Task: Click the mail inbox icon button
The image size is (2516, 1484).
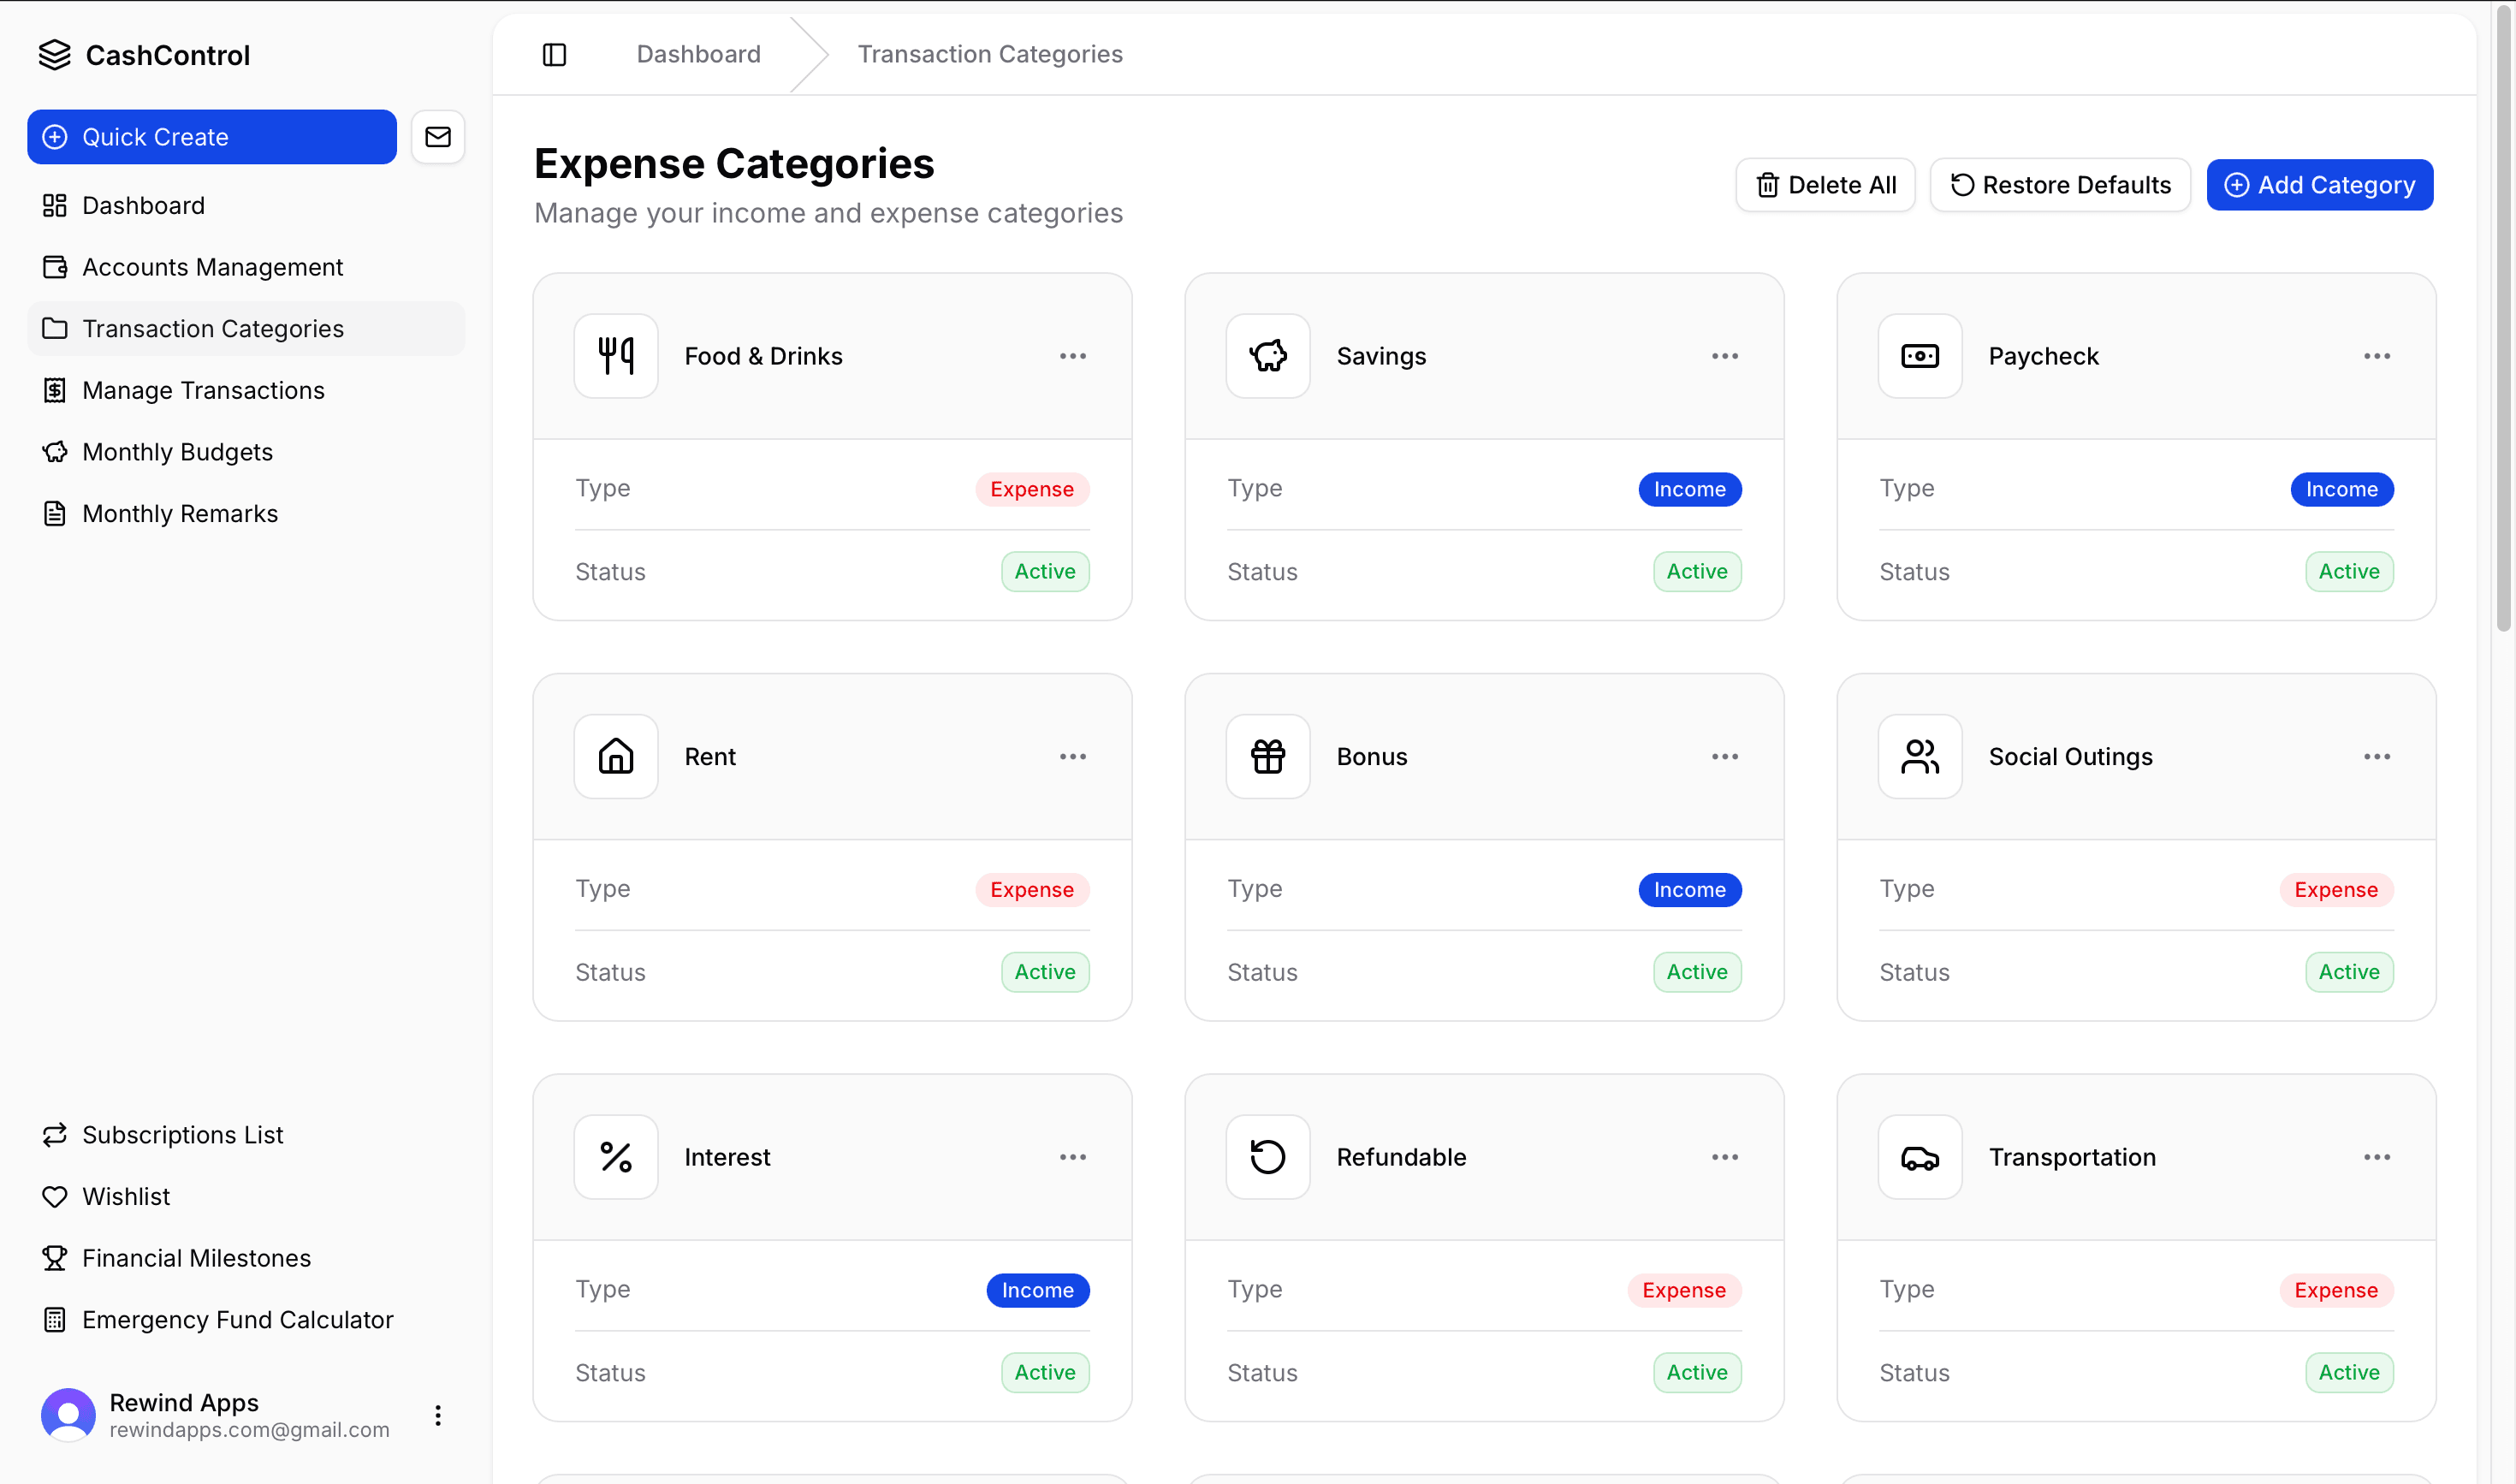Action: [438, 137]
